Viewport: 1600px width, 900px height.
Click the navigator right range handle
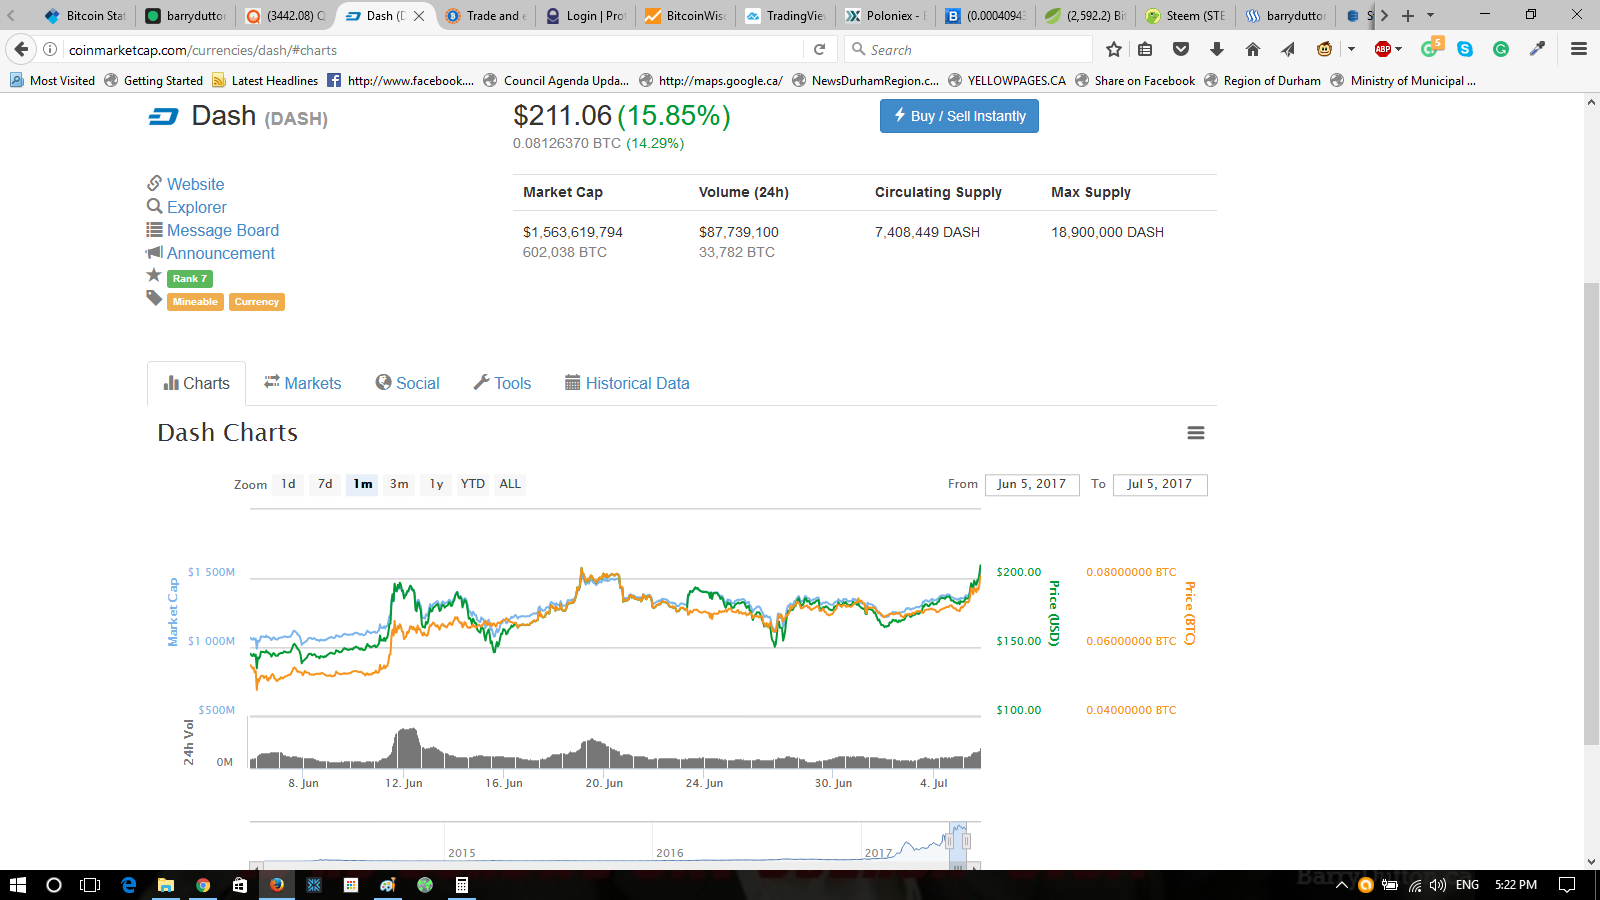click(966, 841)
